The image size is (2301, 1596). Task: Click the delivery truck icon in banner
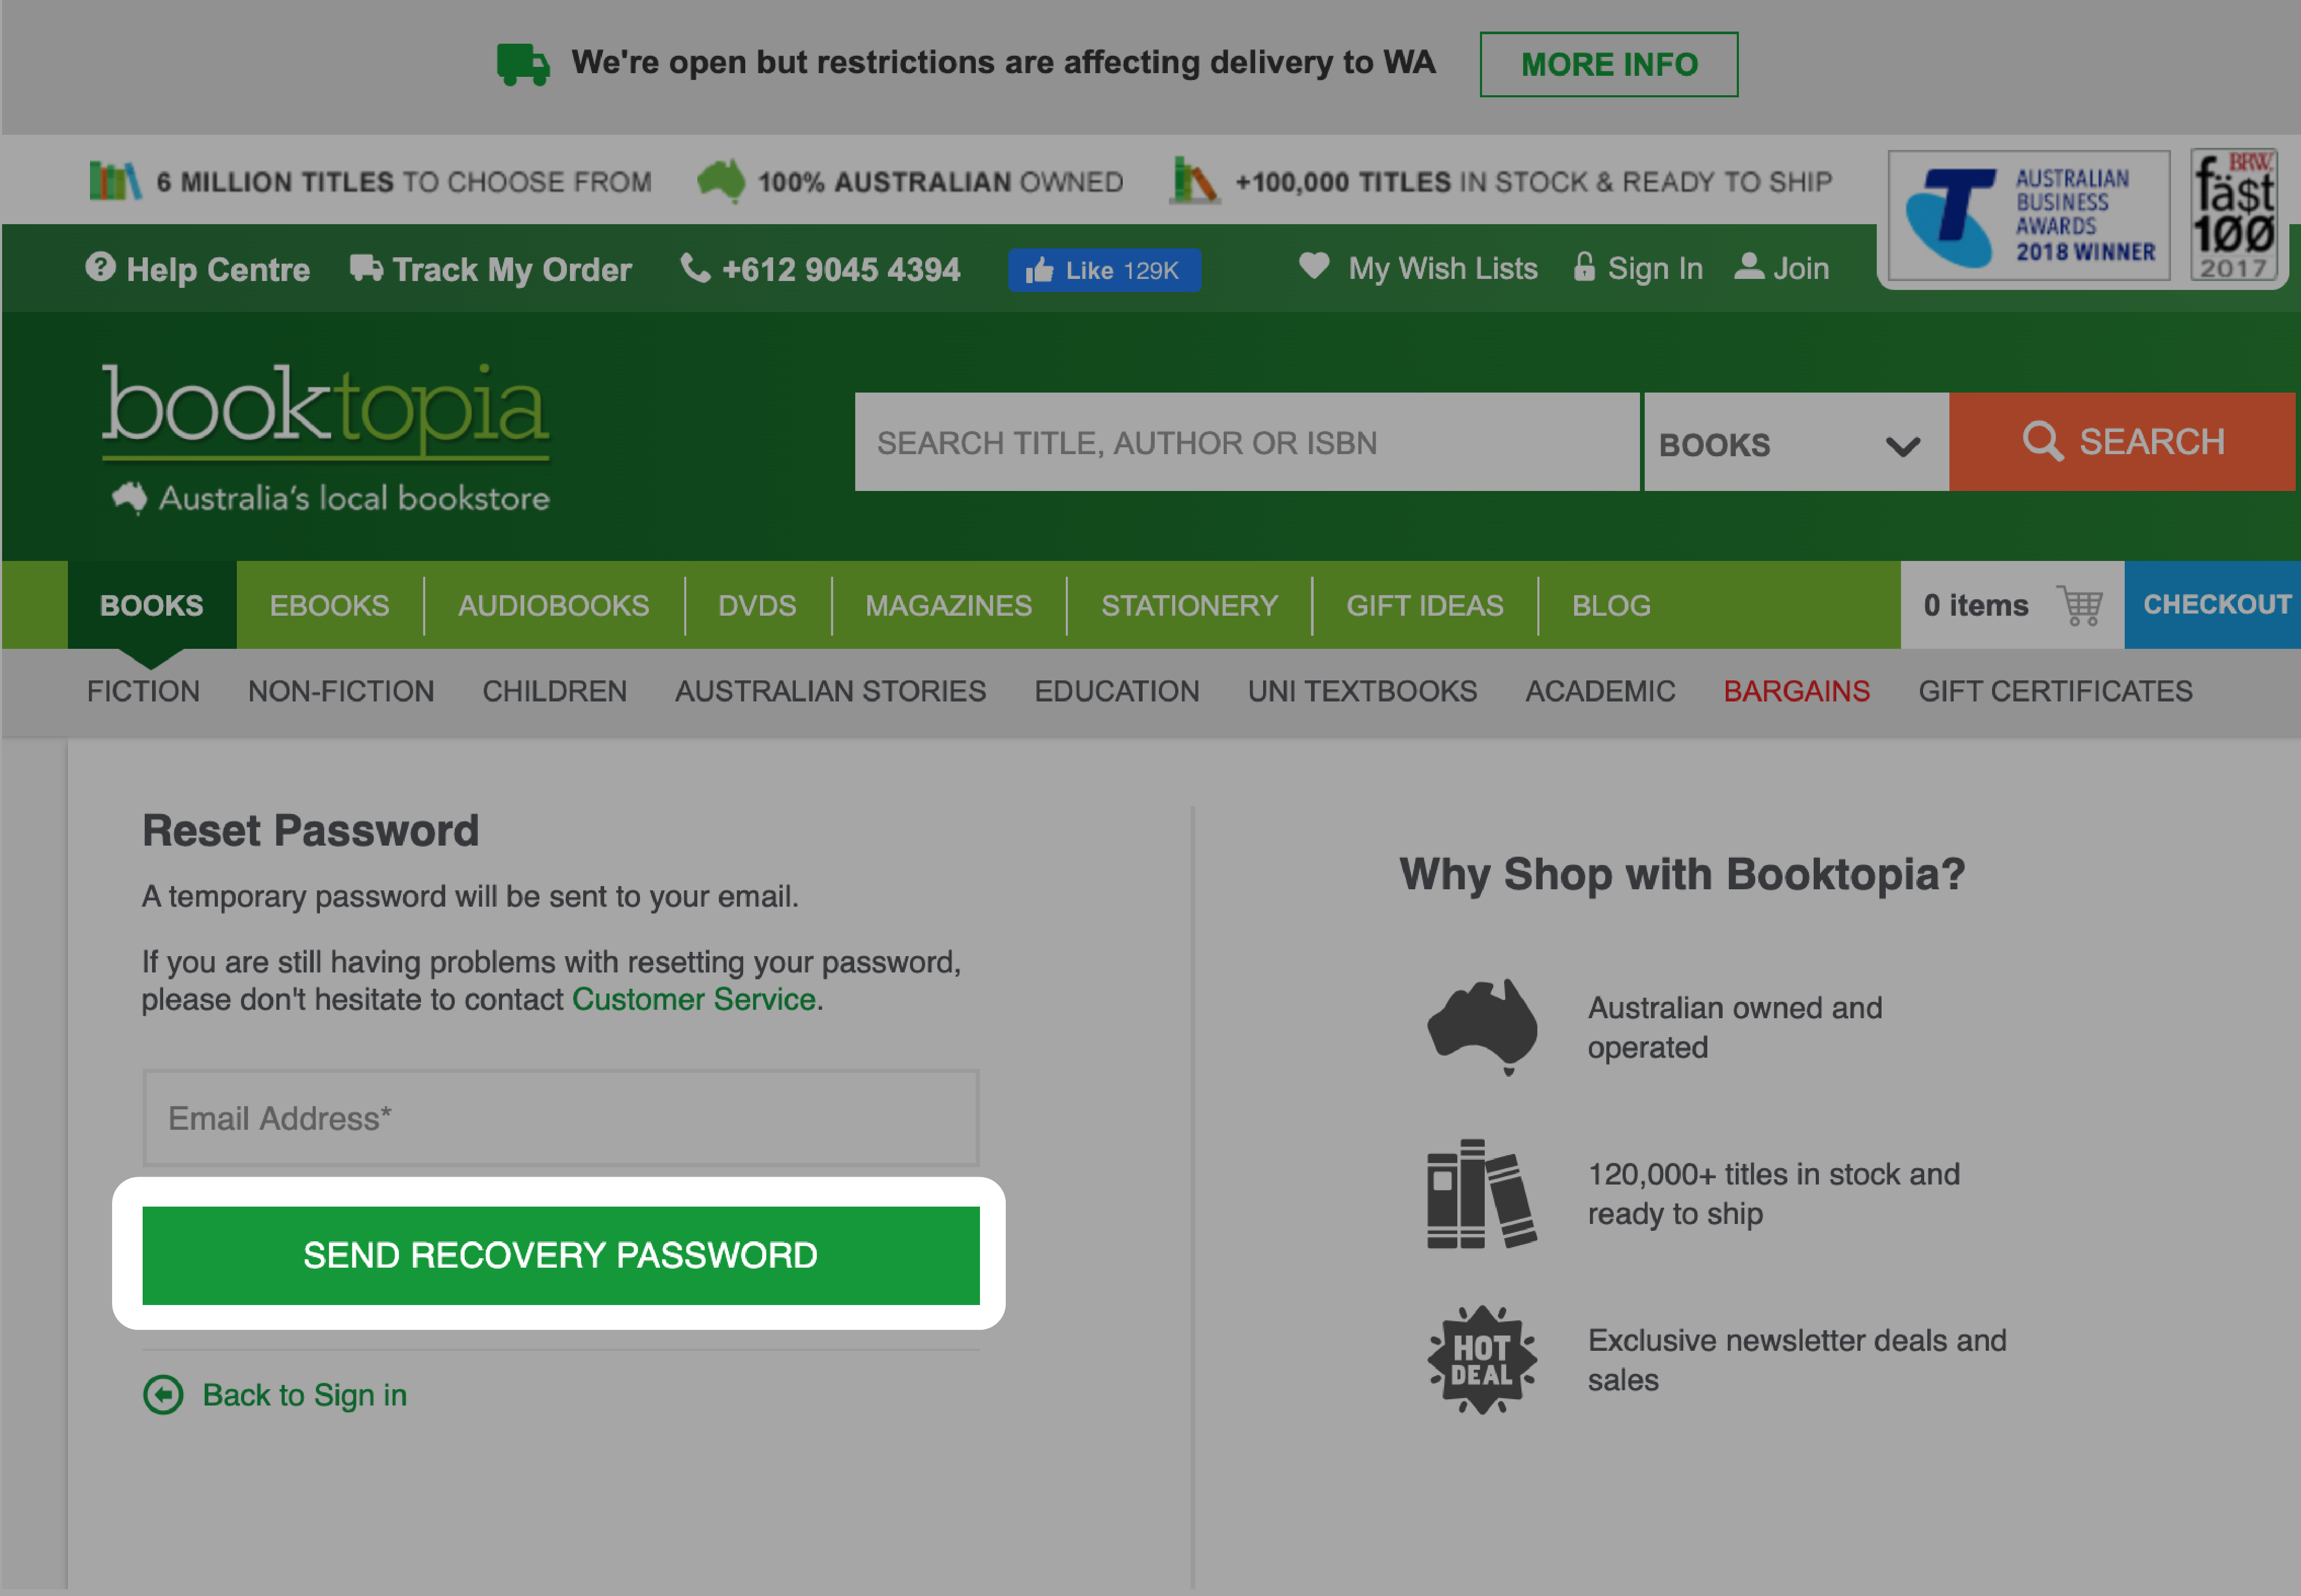coord(523,65)
